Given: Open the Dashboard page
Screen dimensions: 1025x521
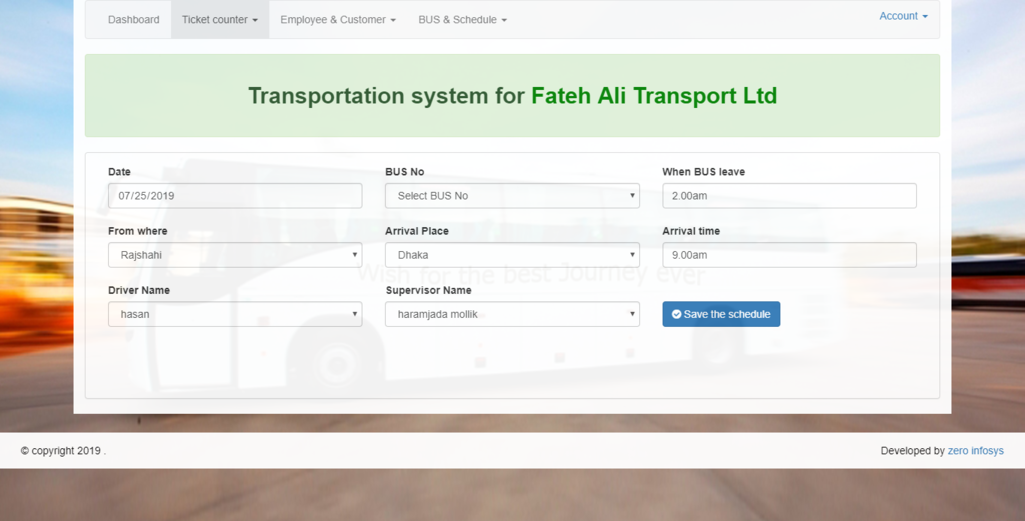Looking at the screenshot, I should (133, 20).
